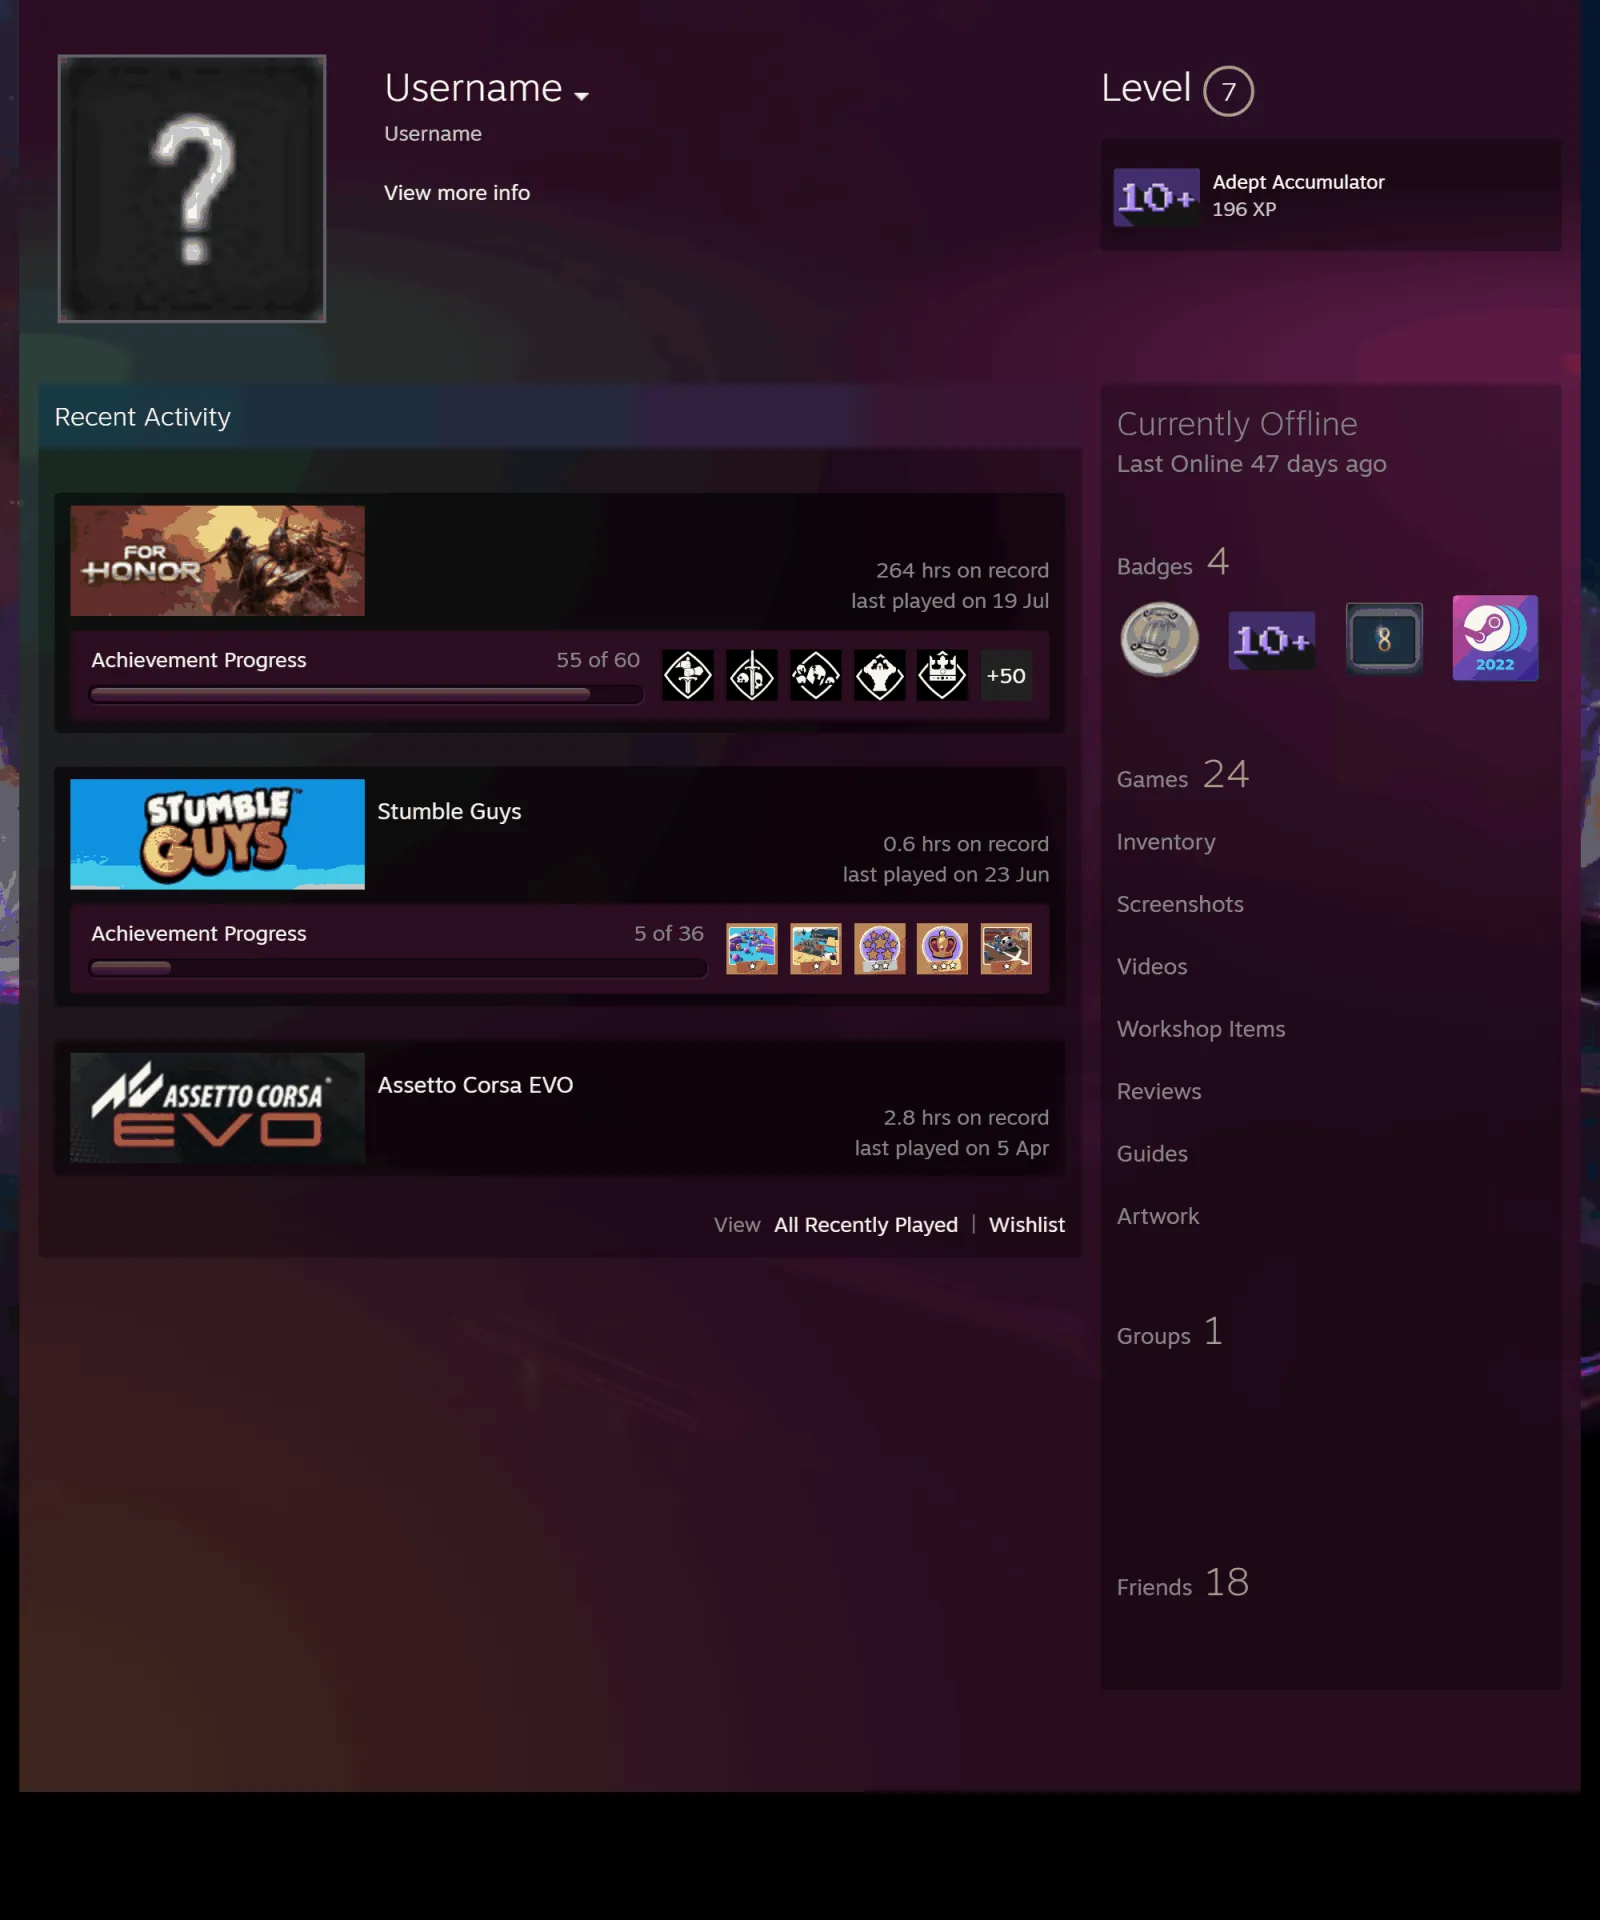
Task: Open Inventory from the profile sidebar
Action: click(1166, 842)
